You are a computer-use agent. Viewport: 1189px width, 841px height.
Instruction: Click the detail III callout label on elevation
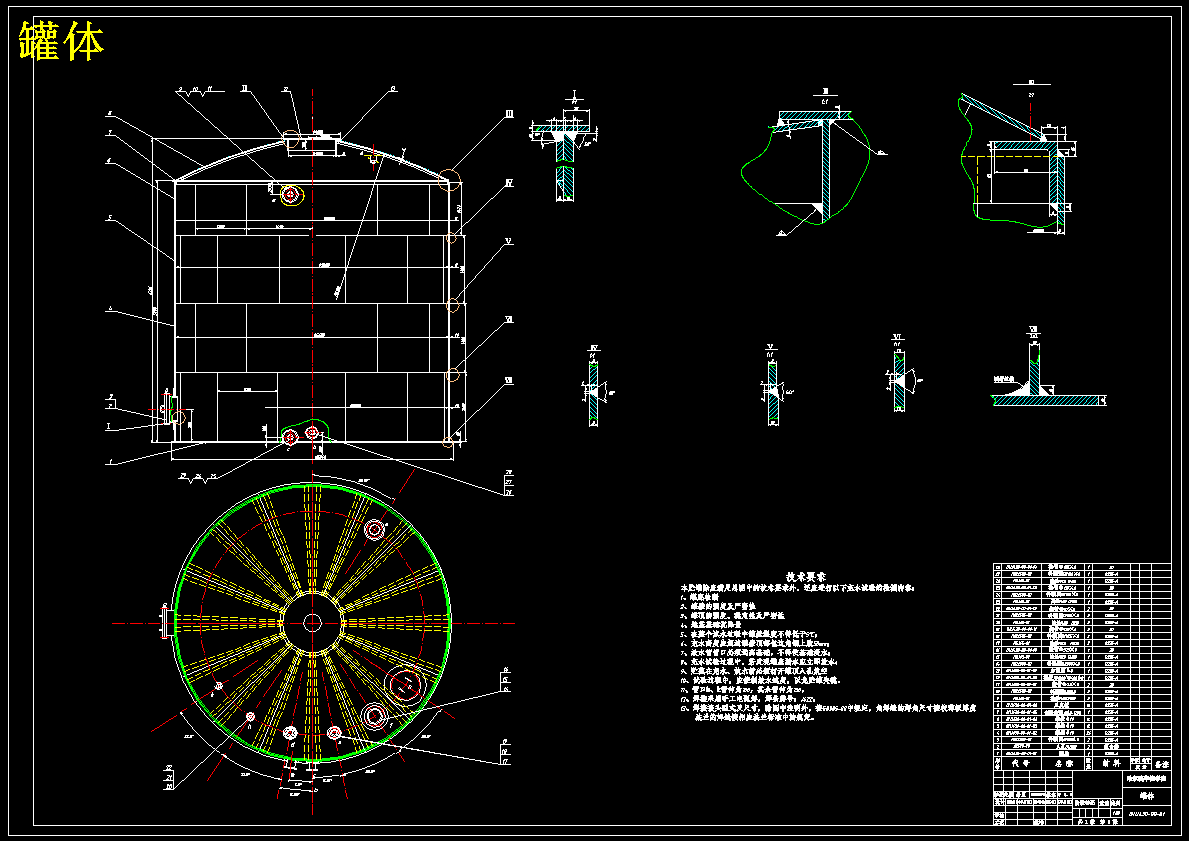[x=510, y=114]
